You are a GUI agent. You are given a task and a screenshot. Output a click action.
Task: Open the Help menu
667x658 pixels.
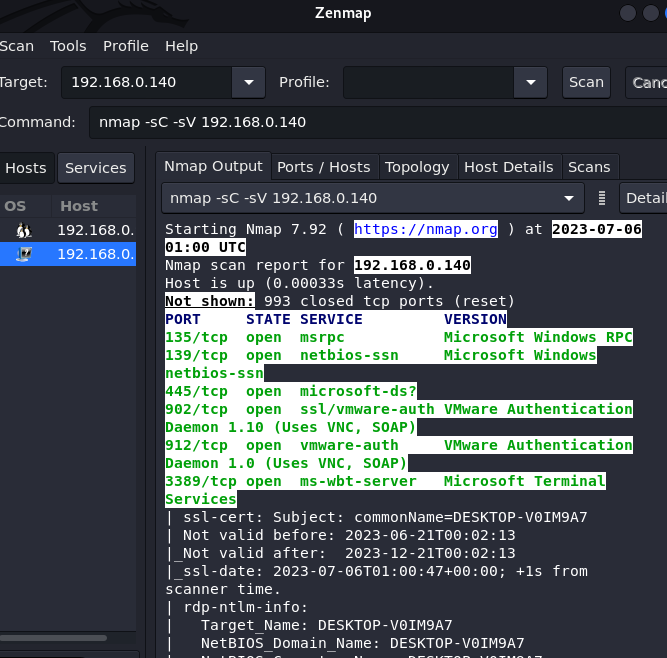181,46
